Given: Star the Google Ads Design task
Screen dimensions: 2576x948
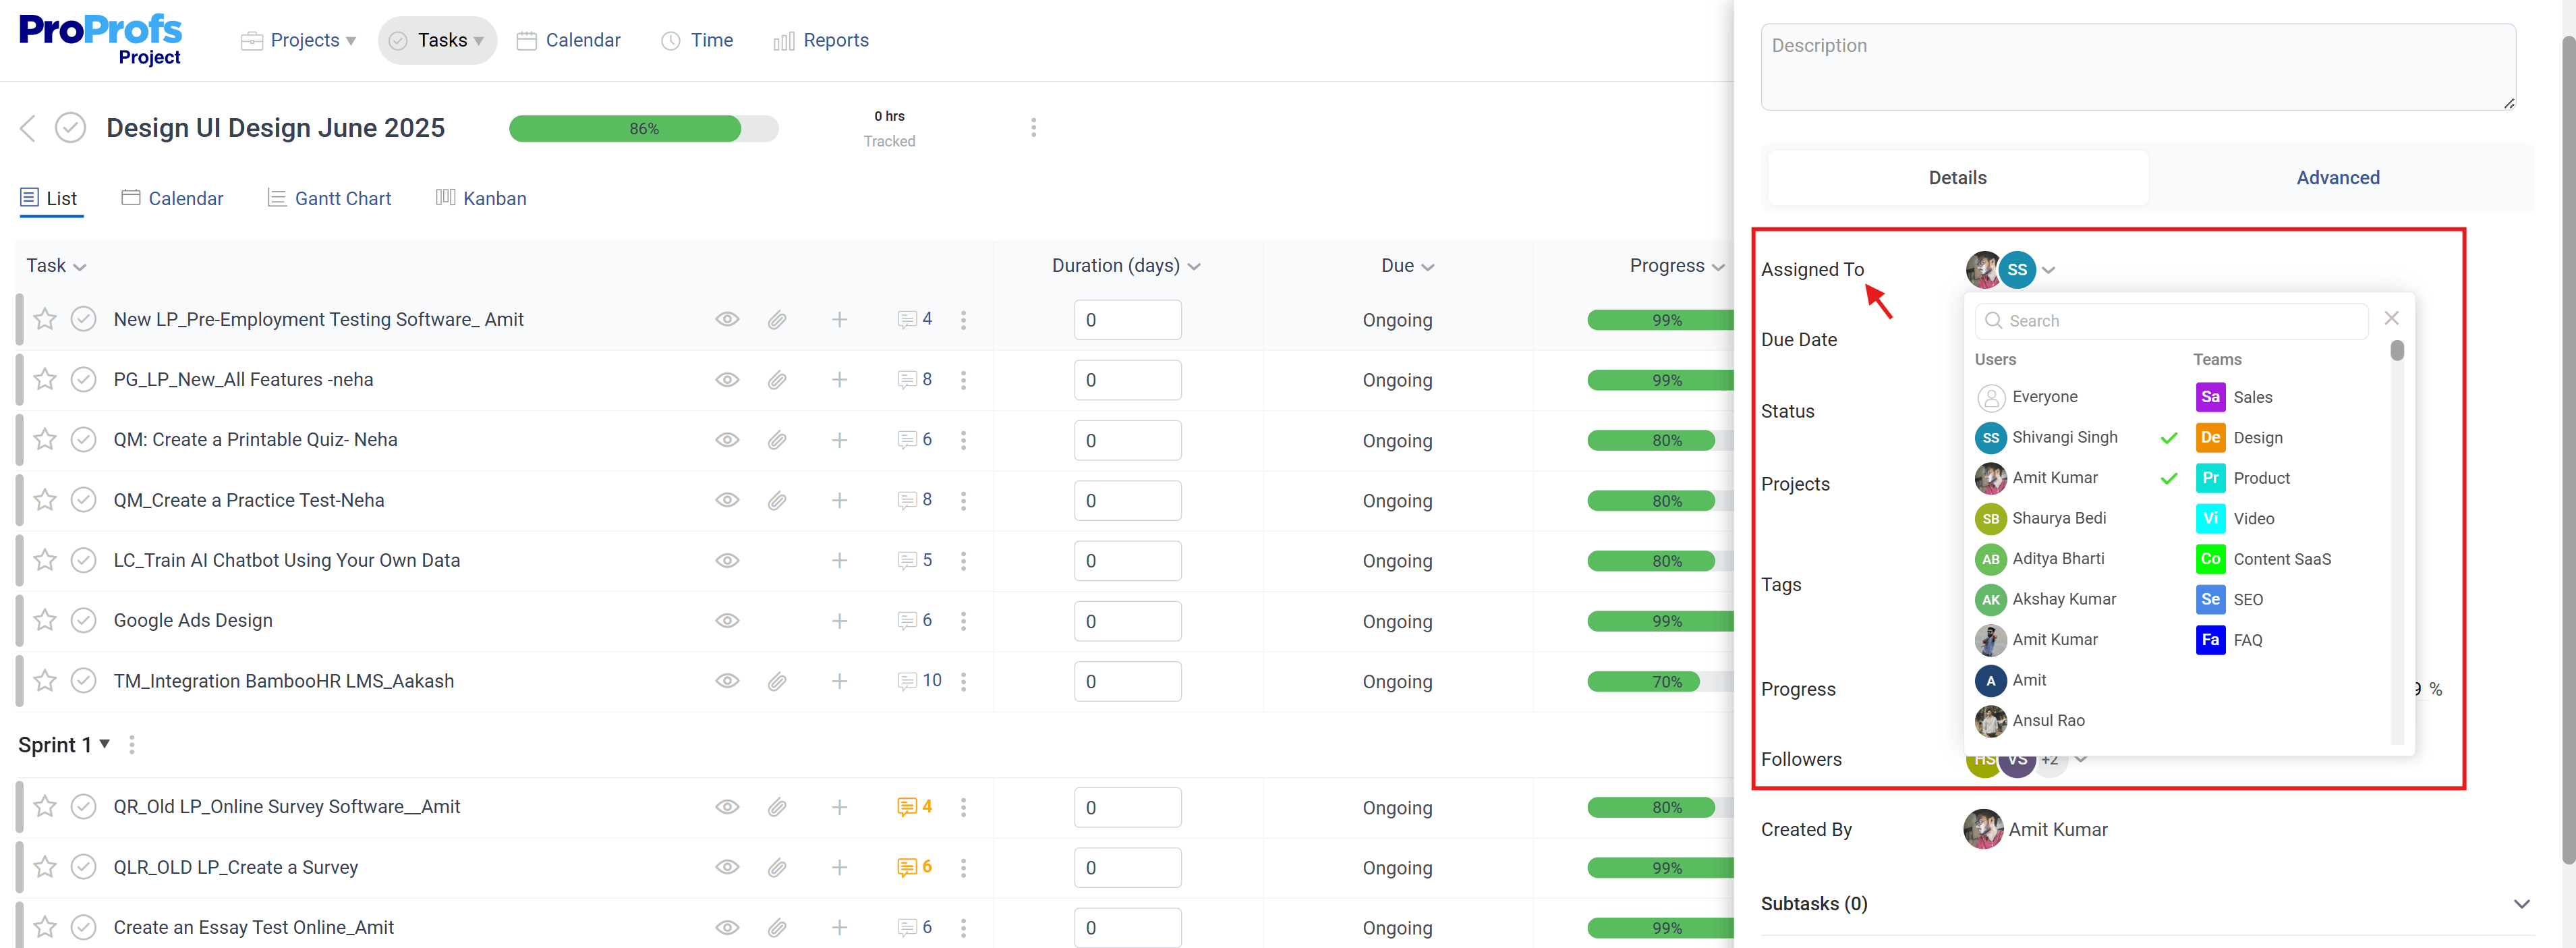Looking at the screenshot, I should 45,620.
